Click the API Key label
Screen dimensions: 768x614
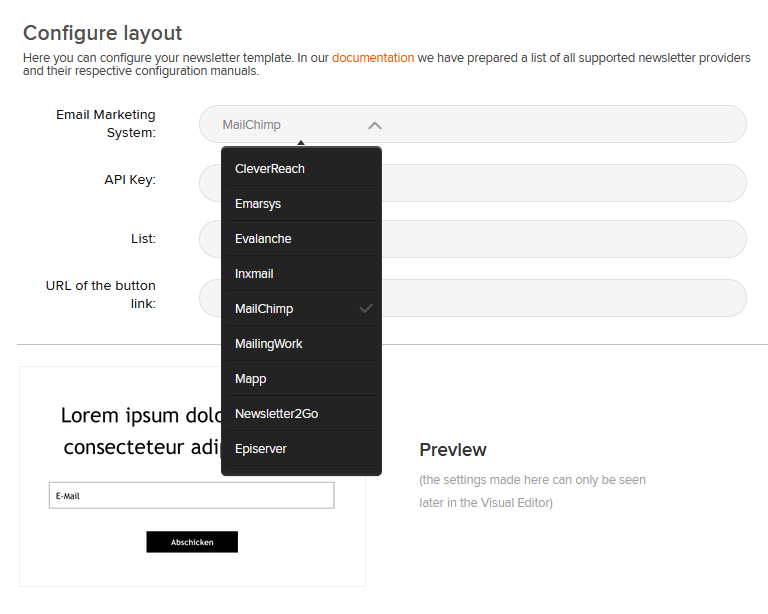click(x=130, y=180)
